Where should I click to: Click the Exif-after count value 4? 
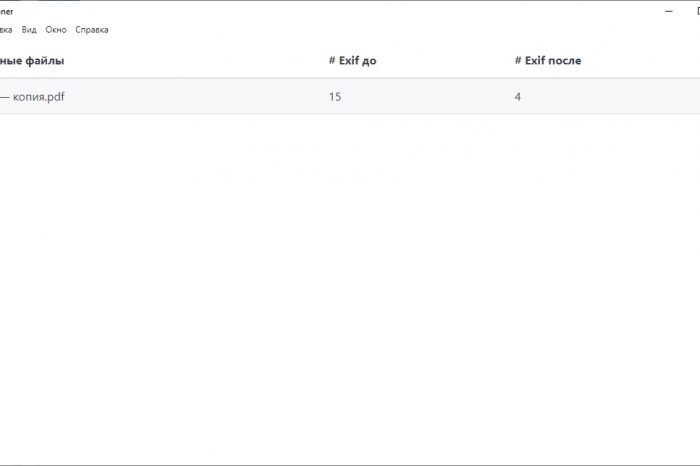click(518, 97)
